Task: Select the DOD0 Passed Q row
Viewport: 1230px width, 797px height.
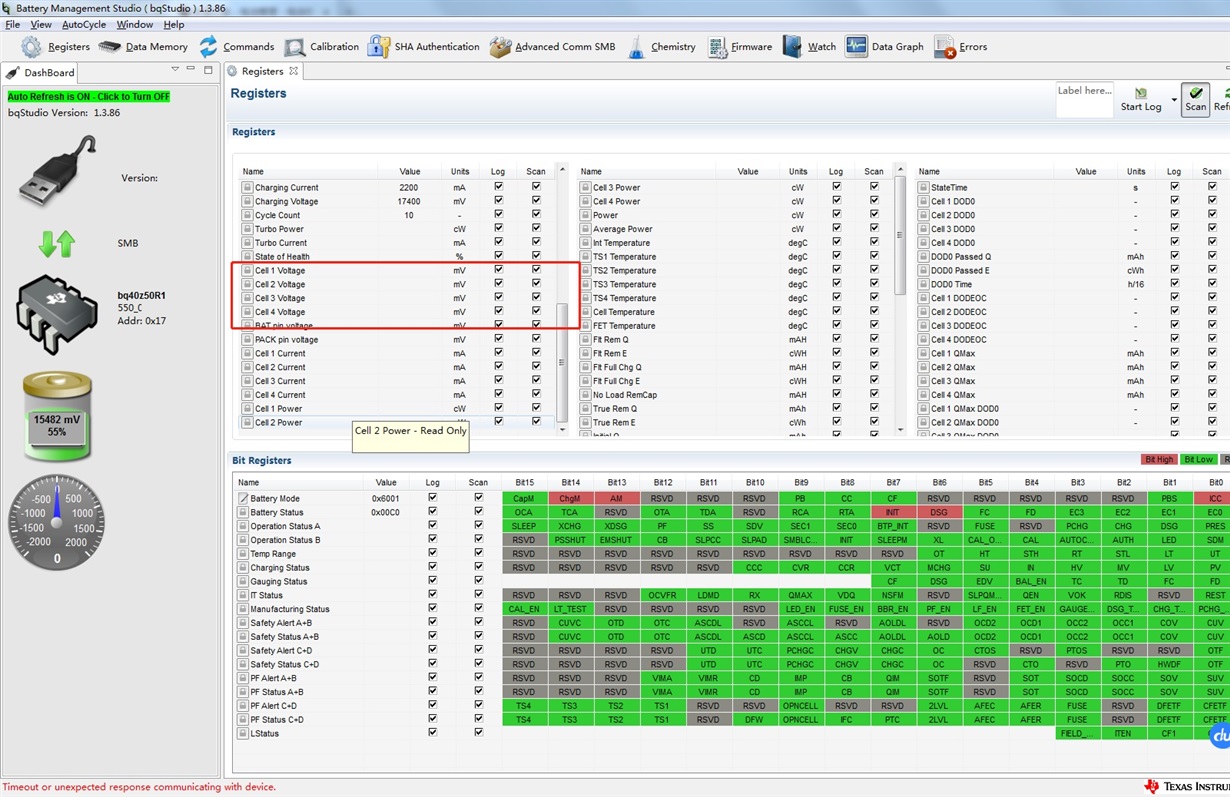Action: (1073, 256)
